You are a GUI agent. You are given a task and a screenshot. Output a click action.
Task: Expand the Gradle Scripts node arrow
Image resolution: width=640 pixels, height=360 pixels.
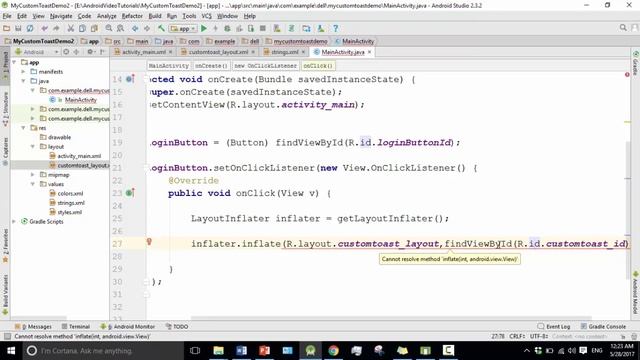coord(15,222)
